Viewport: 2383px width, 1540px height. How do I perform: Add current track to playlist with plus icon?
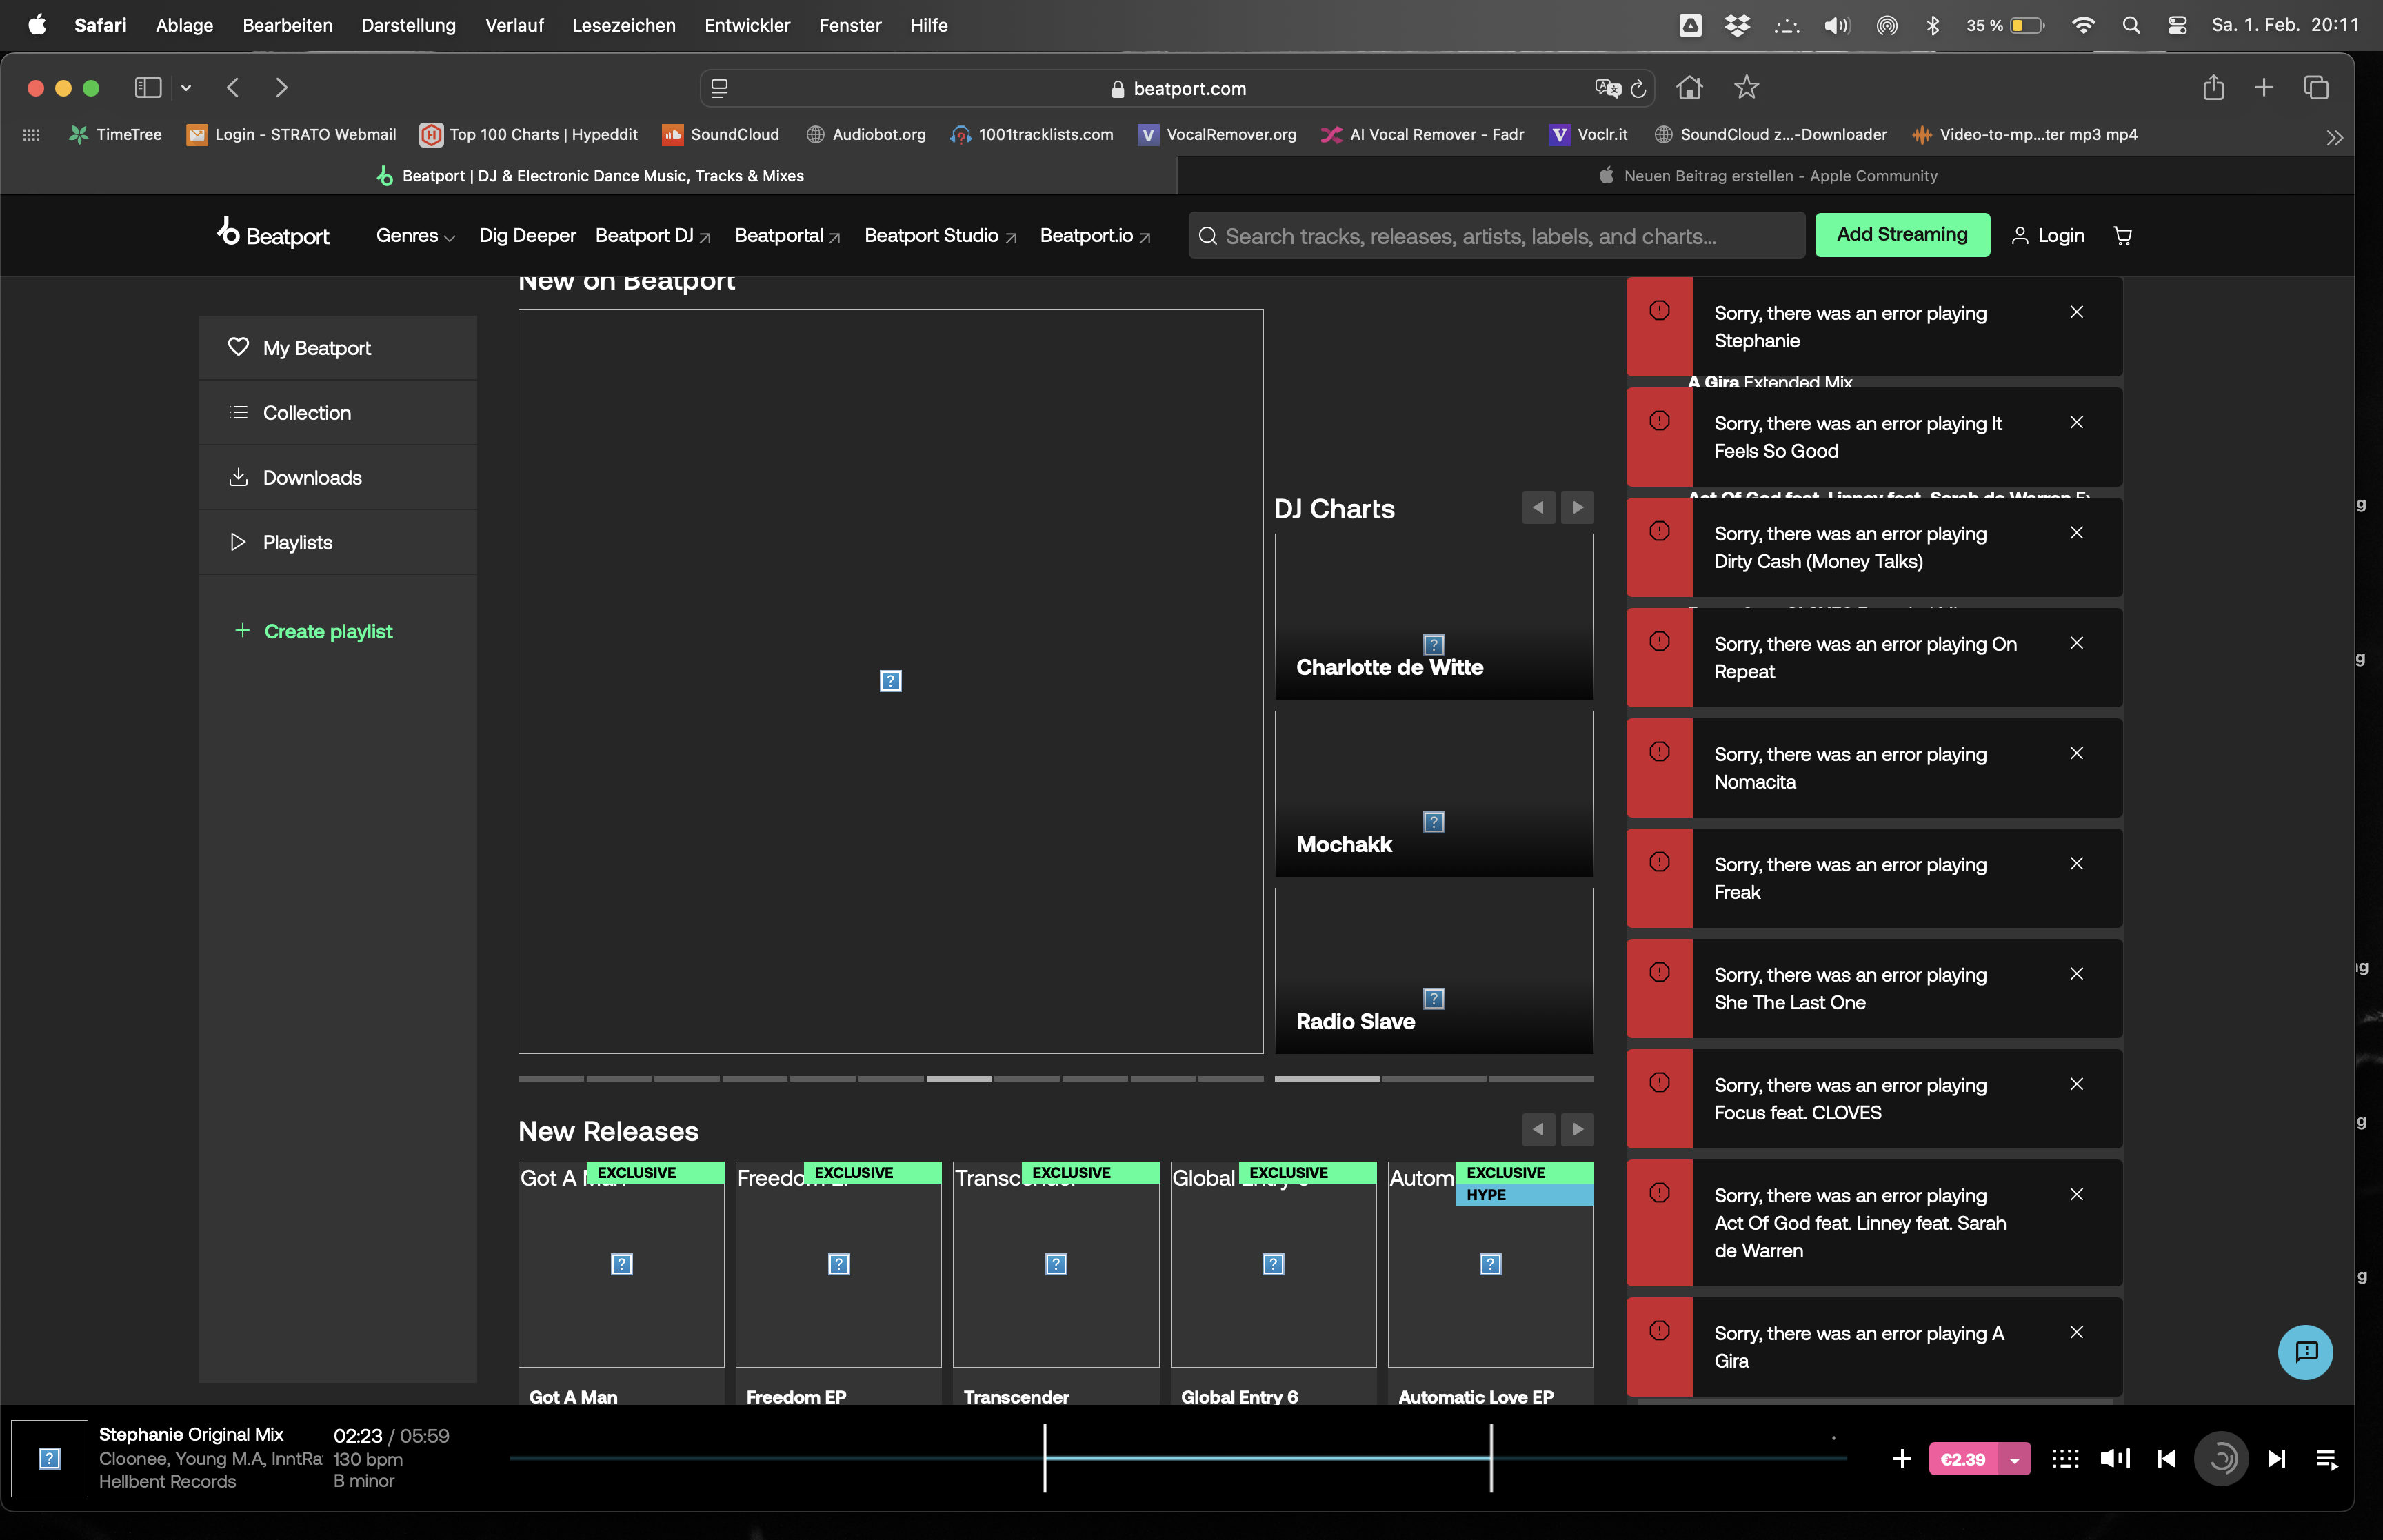(1901, 1459)
